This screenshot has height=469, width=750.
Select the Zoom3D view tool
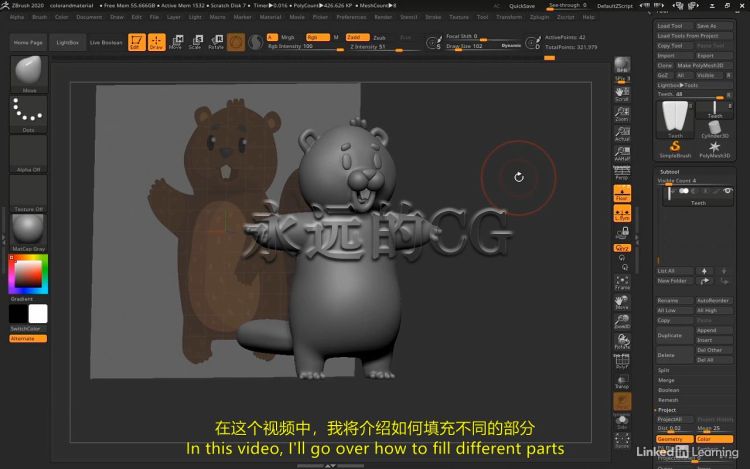tap(622, 322)
